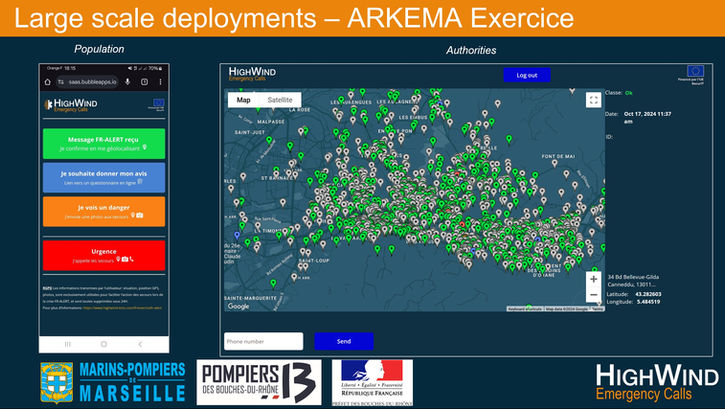
Task: Switch the map to Satellite view
Action: (x=280, y=100)
